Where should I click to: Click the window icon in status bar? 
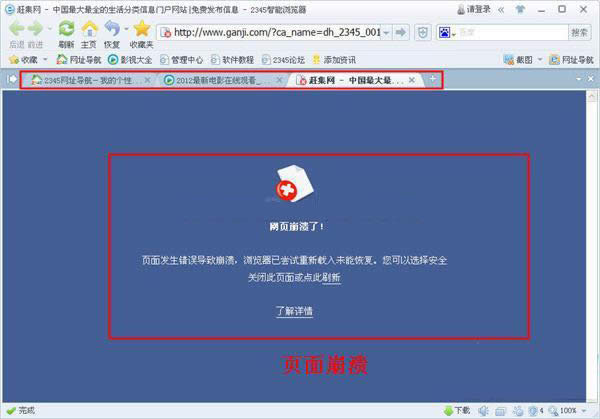click(x=500, y=411)
